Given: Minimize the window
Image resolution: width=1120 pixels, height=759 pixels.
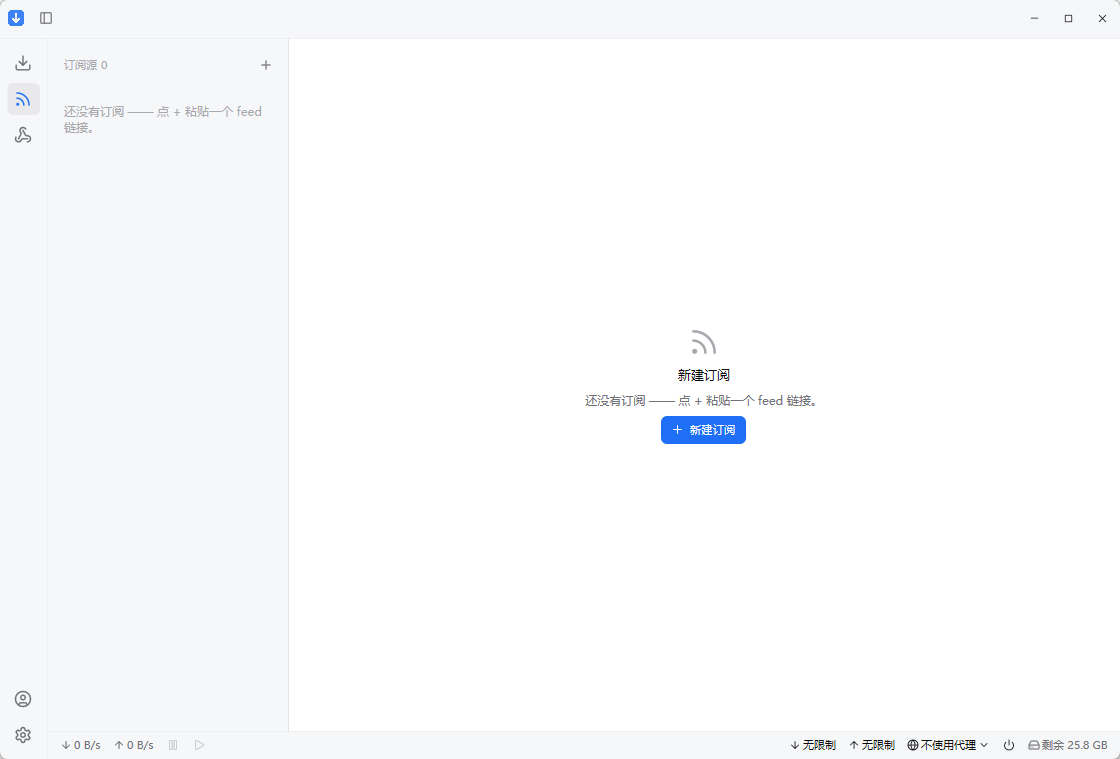Looking at the screenshot, I should point(1034,19).
